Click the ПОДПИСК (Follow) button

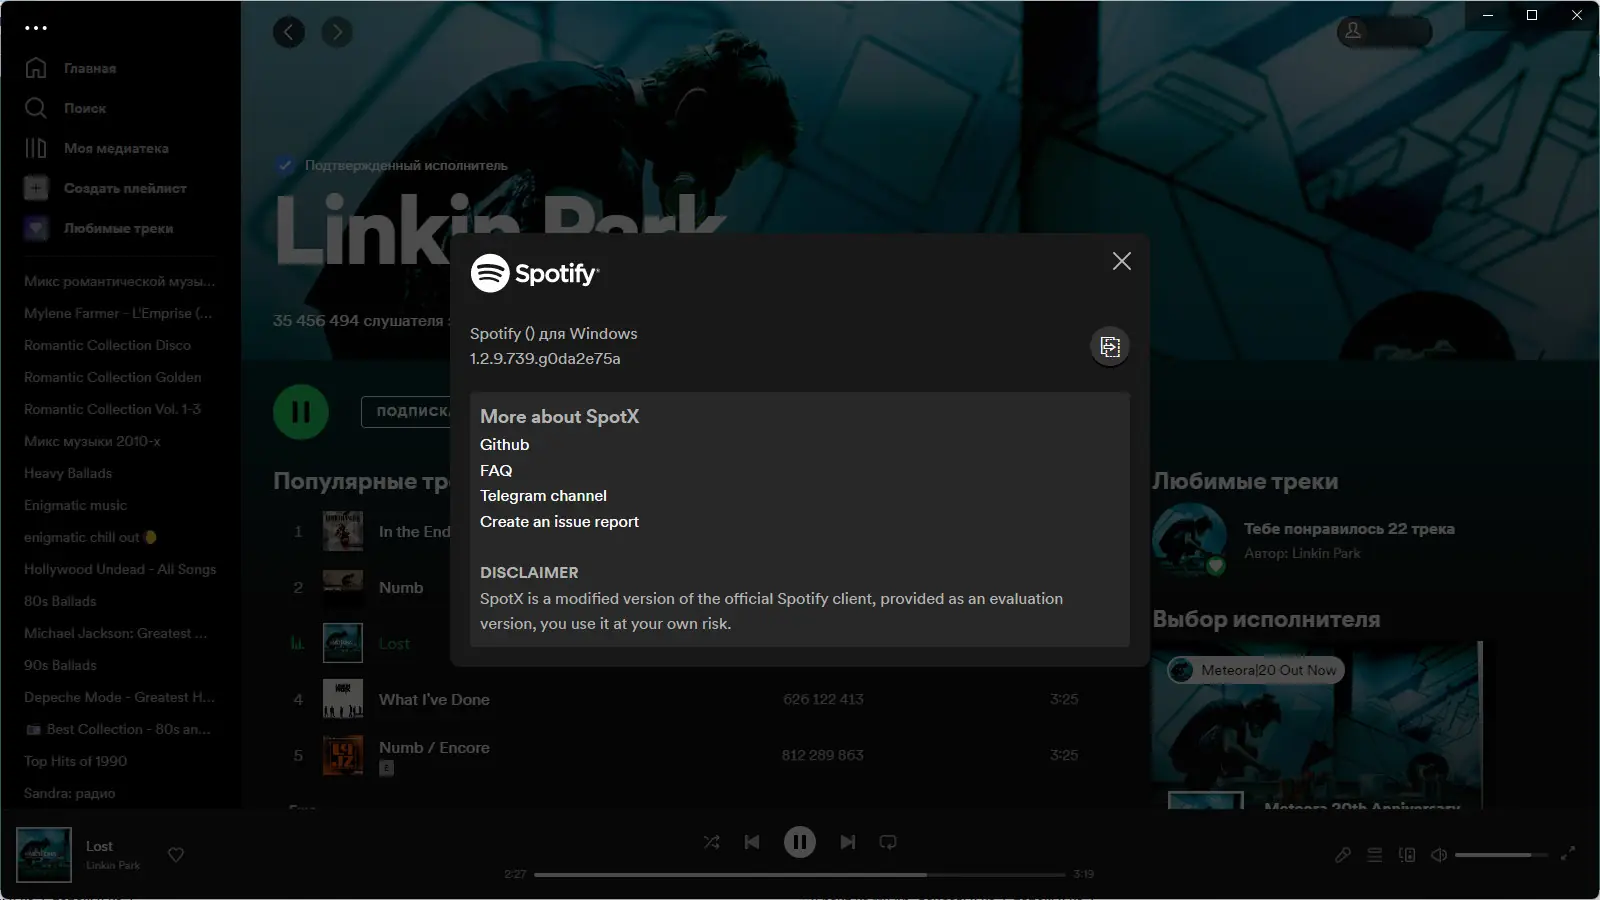click(405, 412)
